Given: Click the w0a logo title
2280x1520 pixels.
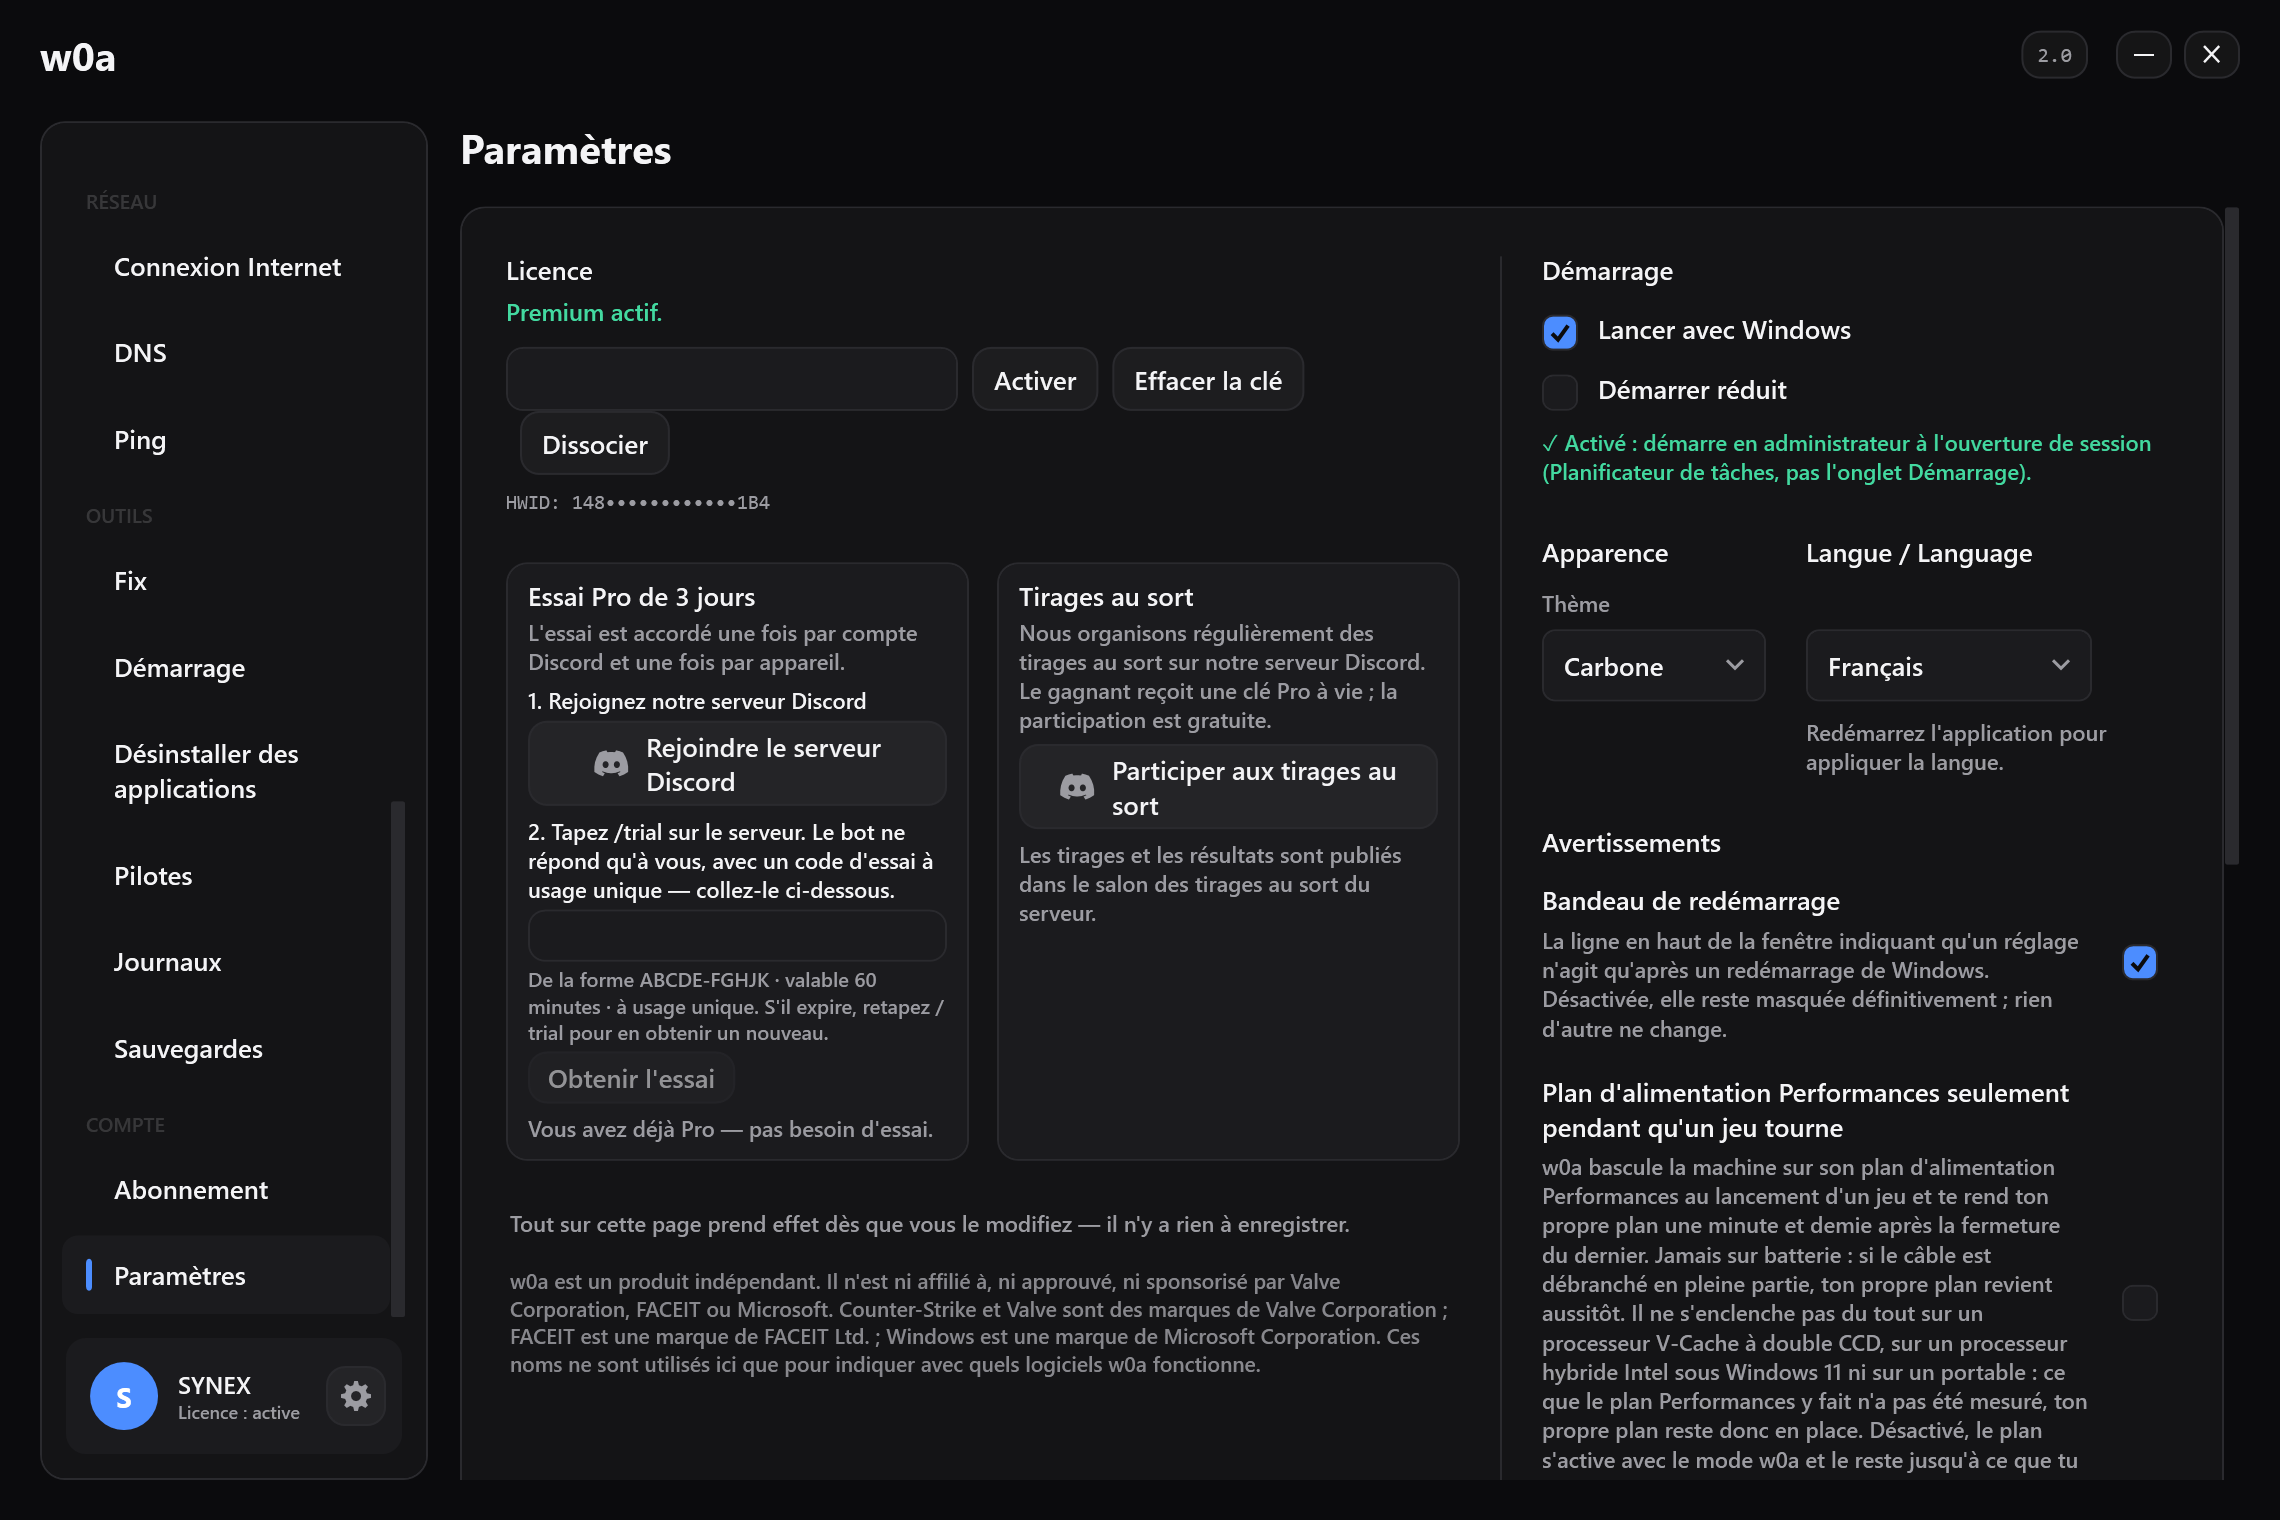Looking at the screenshot, I should tap(78, 58).
